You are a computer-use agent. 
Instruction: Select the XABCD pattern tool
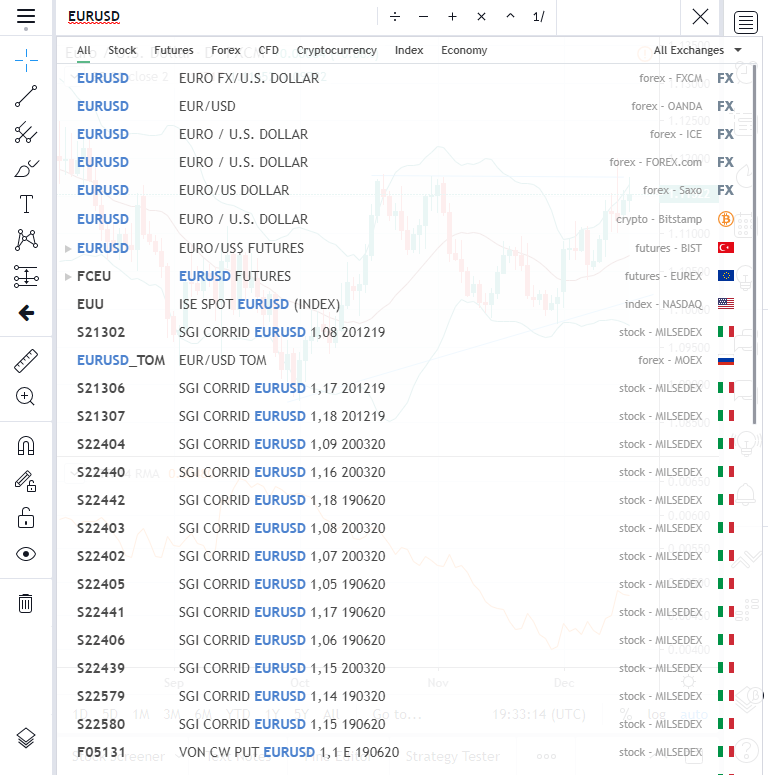26,240
